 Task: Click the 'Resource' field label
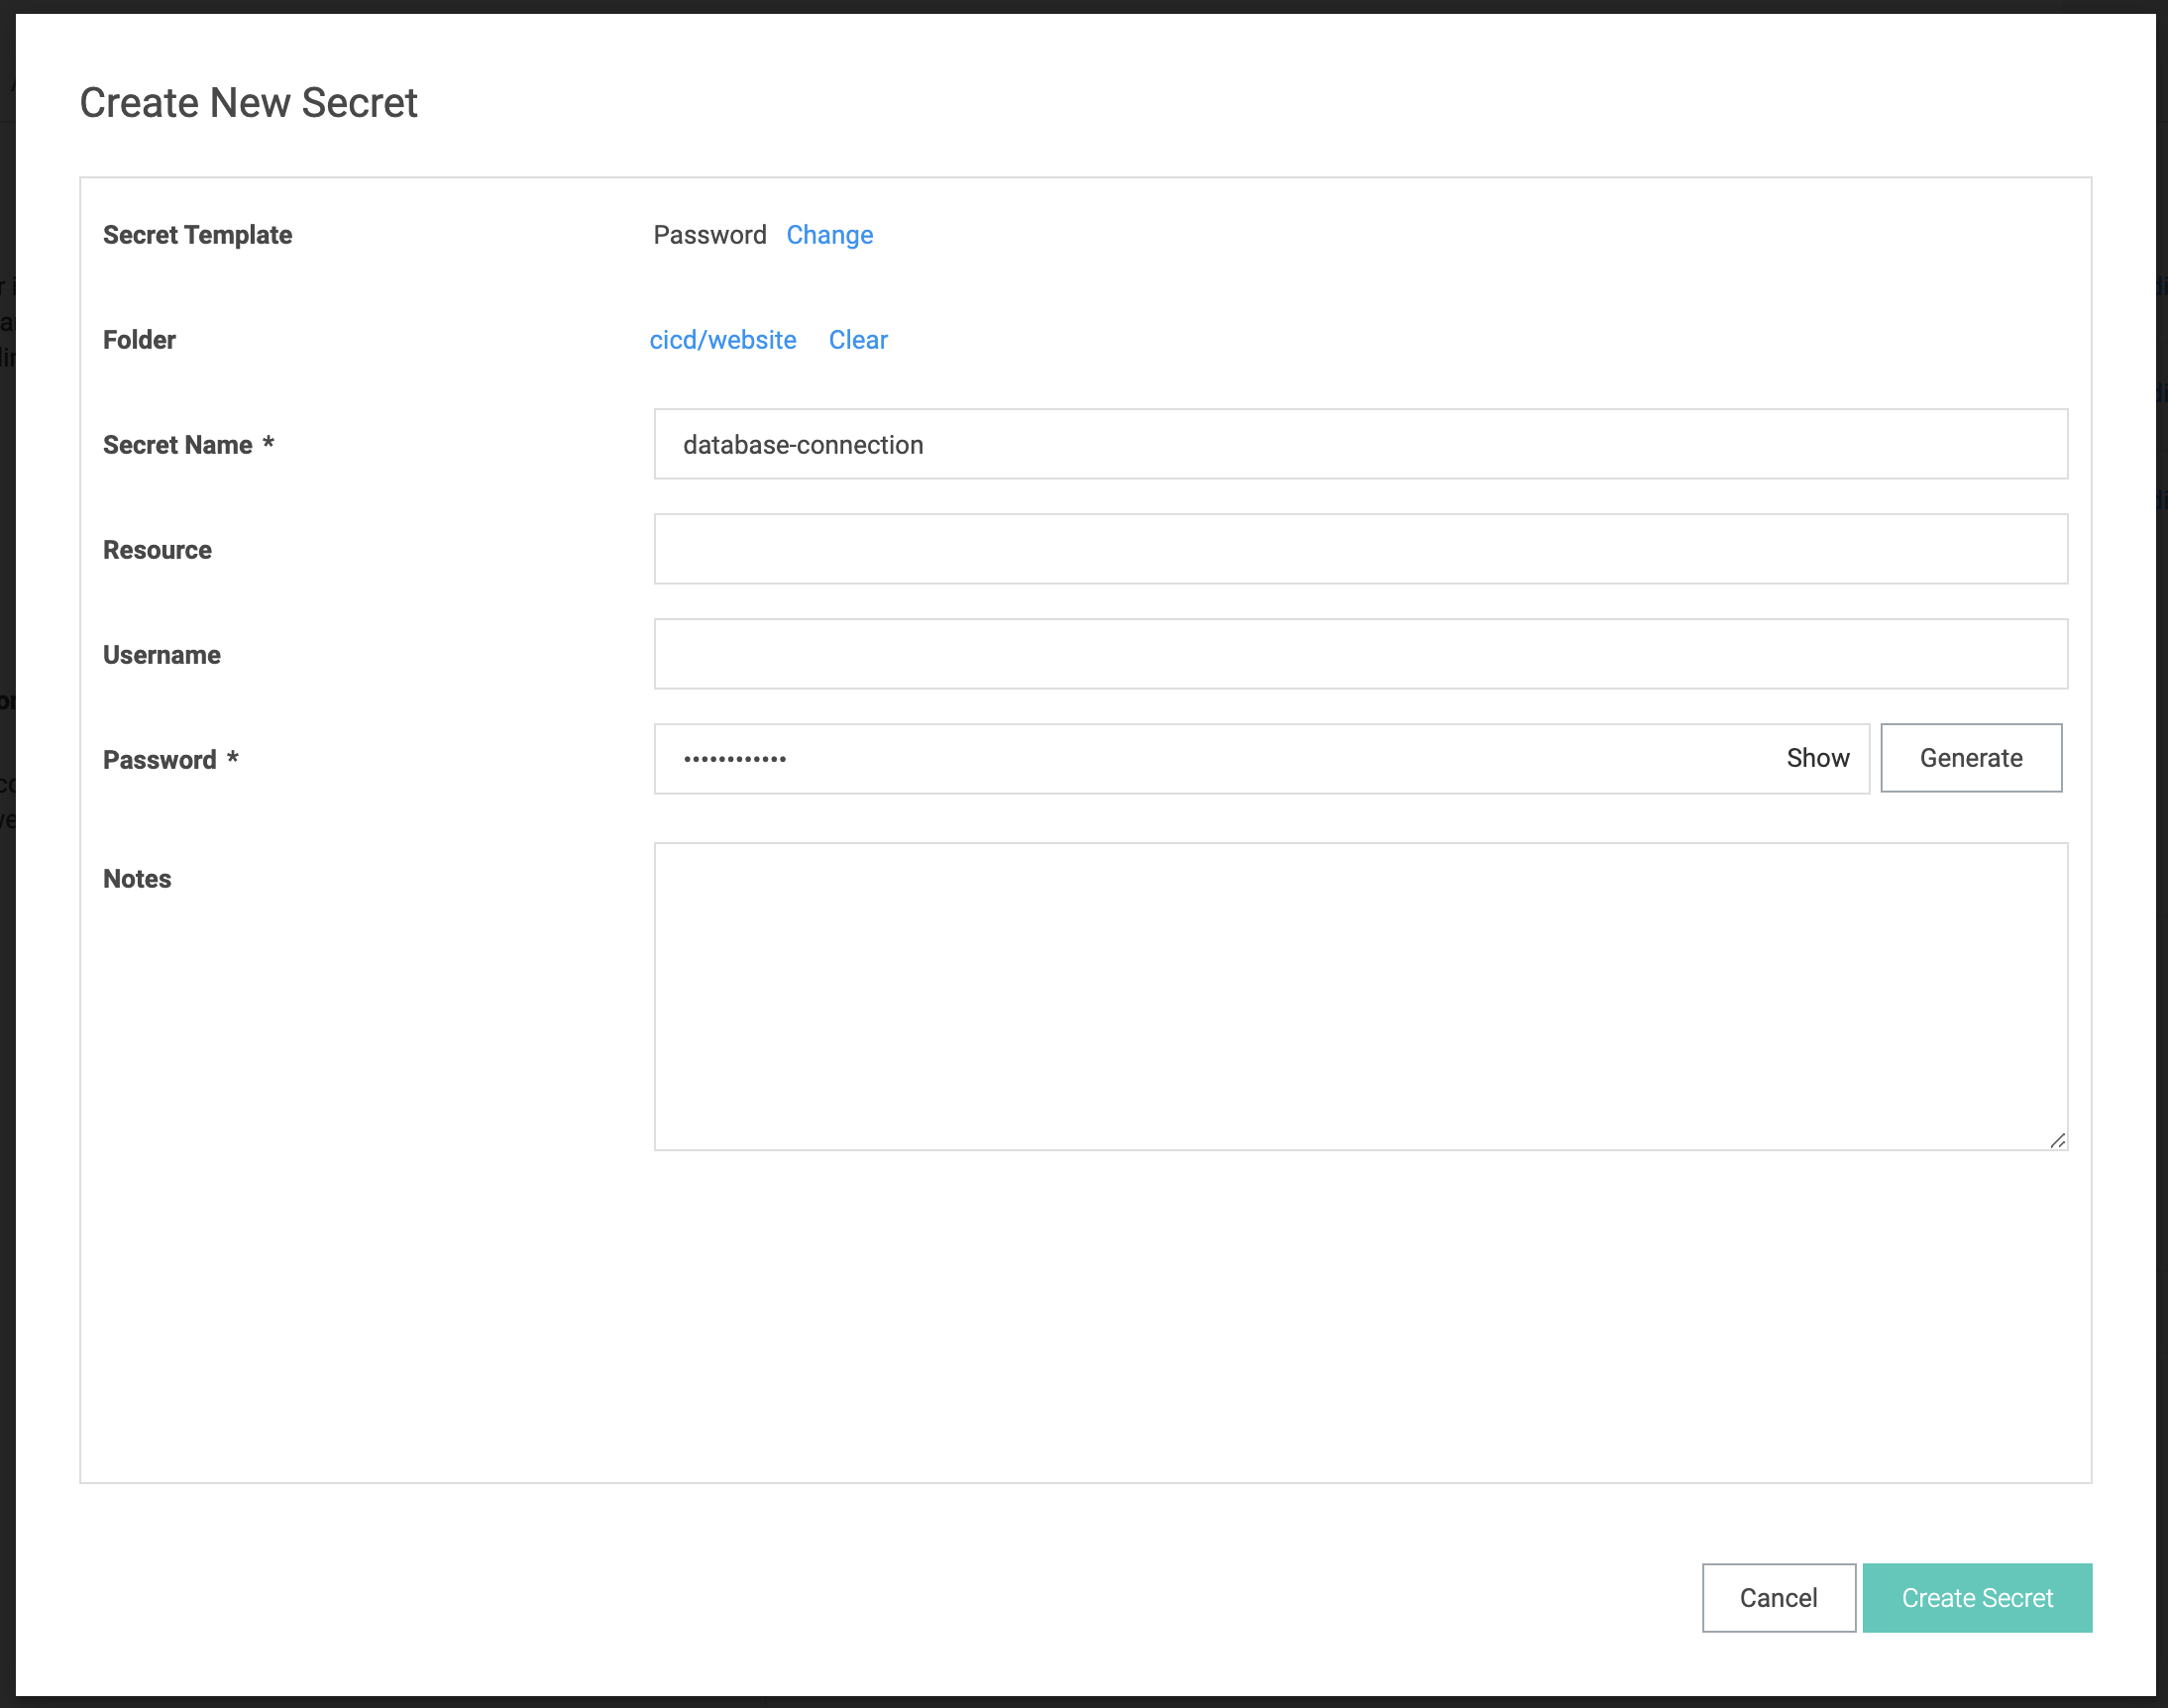(x=157, y=550)
